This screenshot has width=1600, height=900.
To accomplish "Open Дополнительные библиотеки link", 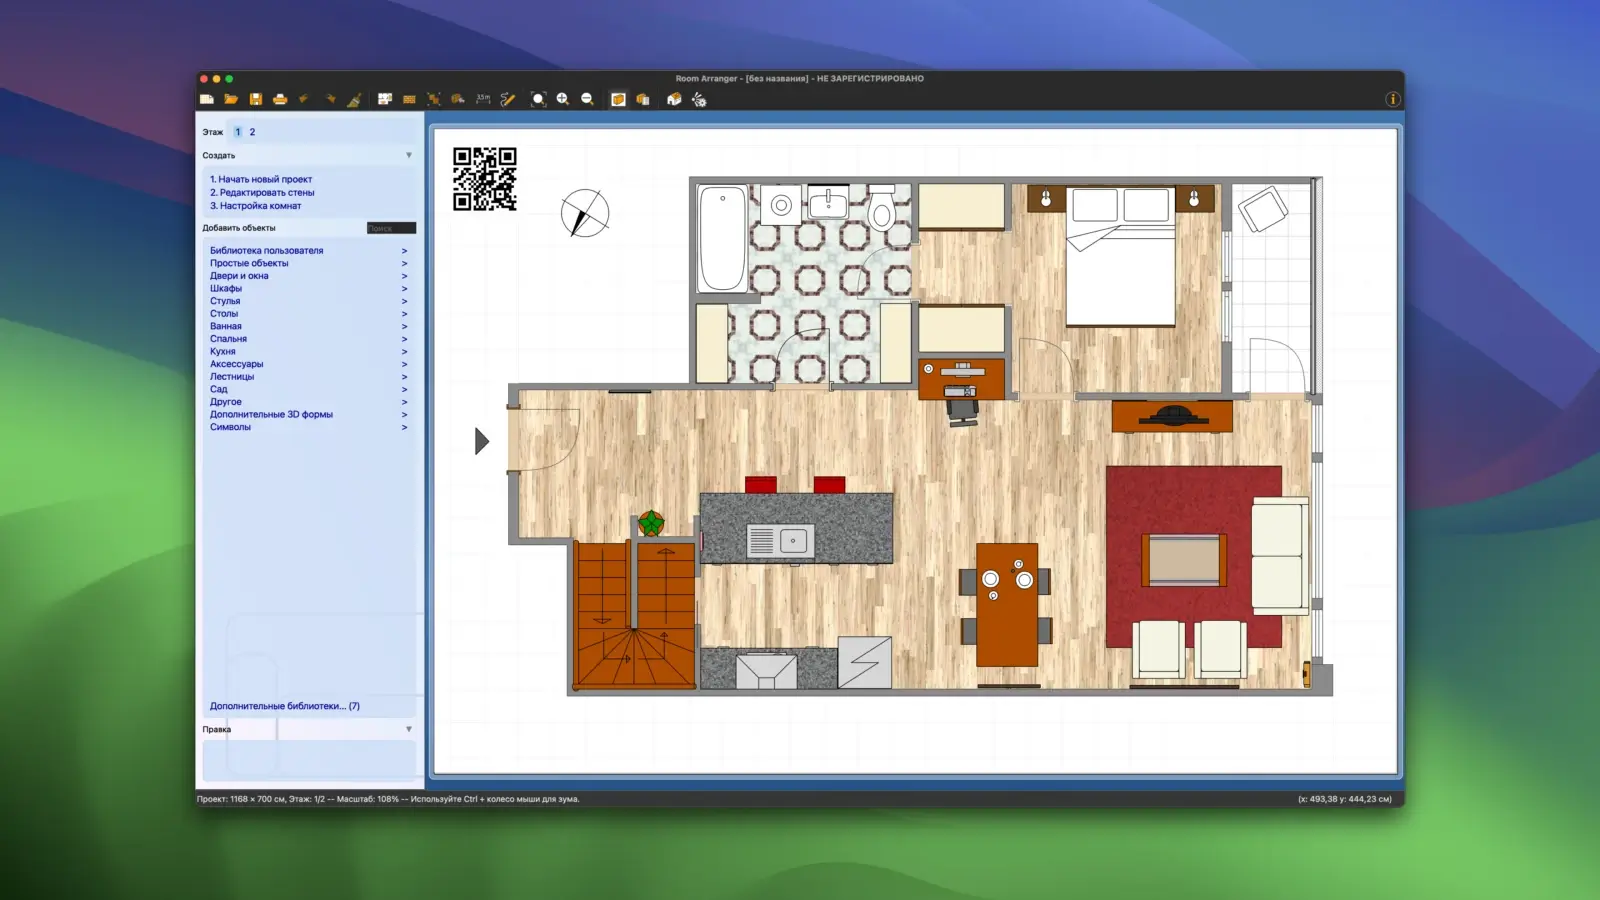I will tap(284, 706).
